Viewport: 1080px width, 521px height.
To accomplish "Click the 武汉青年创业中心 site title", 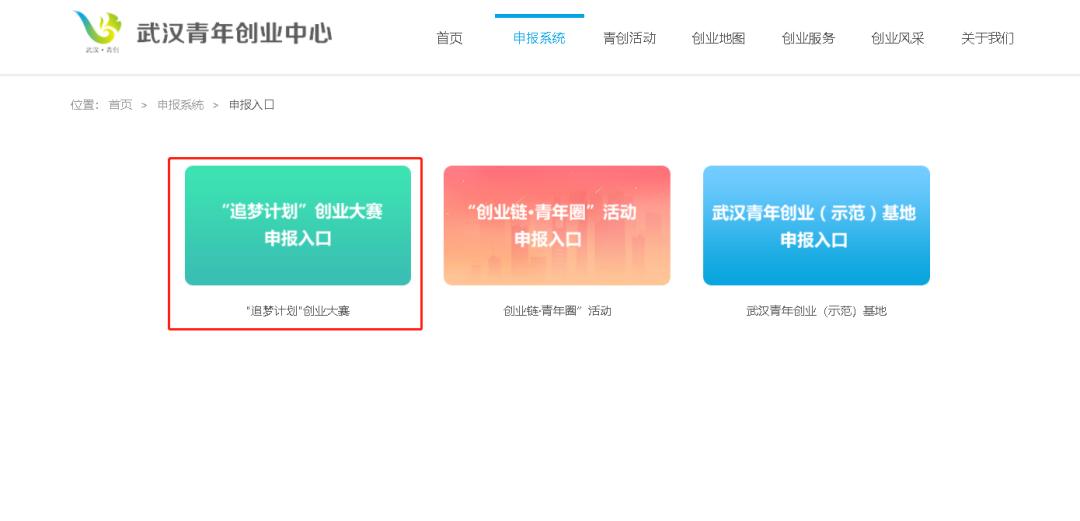I will (x=234, y=33).
